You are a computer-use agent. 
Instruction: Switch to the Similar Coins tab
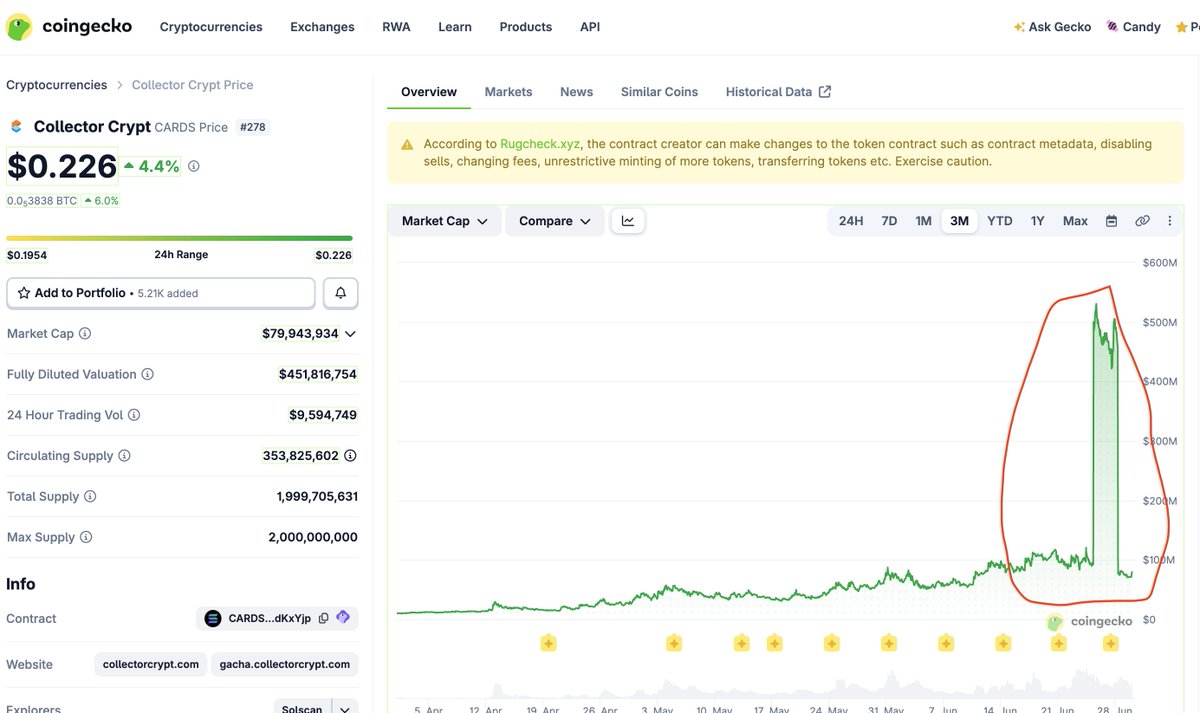(x=659, y=92)
